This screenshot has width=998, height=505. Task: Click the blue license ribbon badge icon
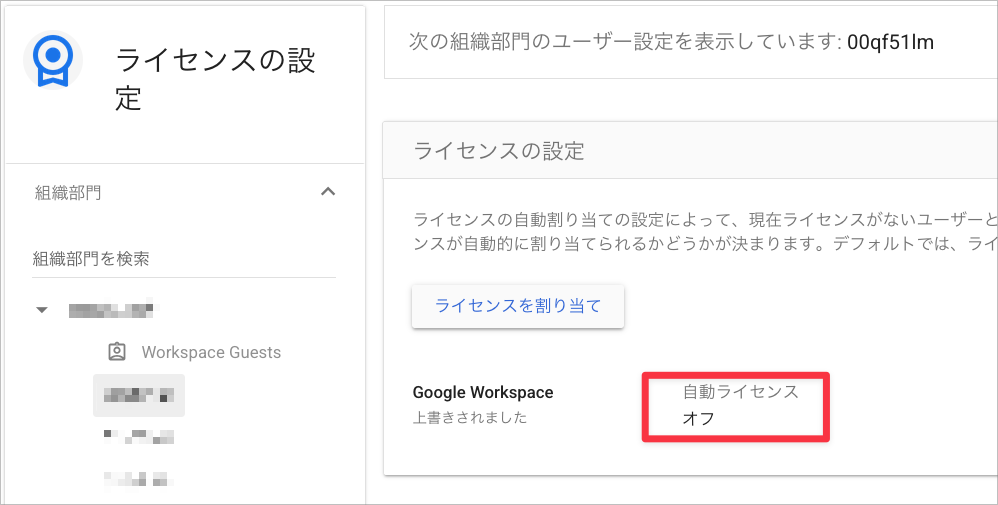[x=53, y=60]
